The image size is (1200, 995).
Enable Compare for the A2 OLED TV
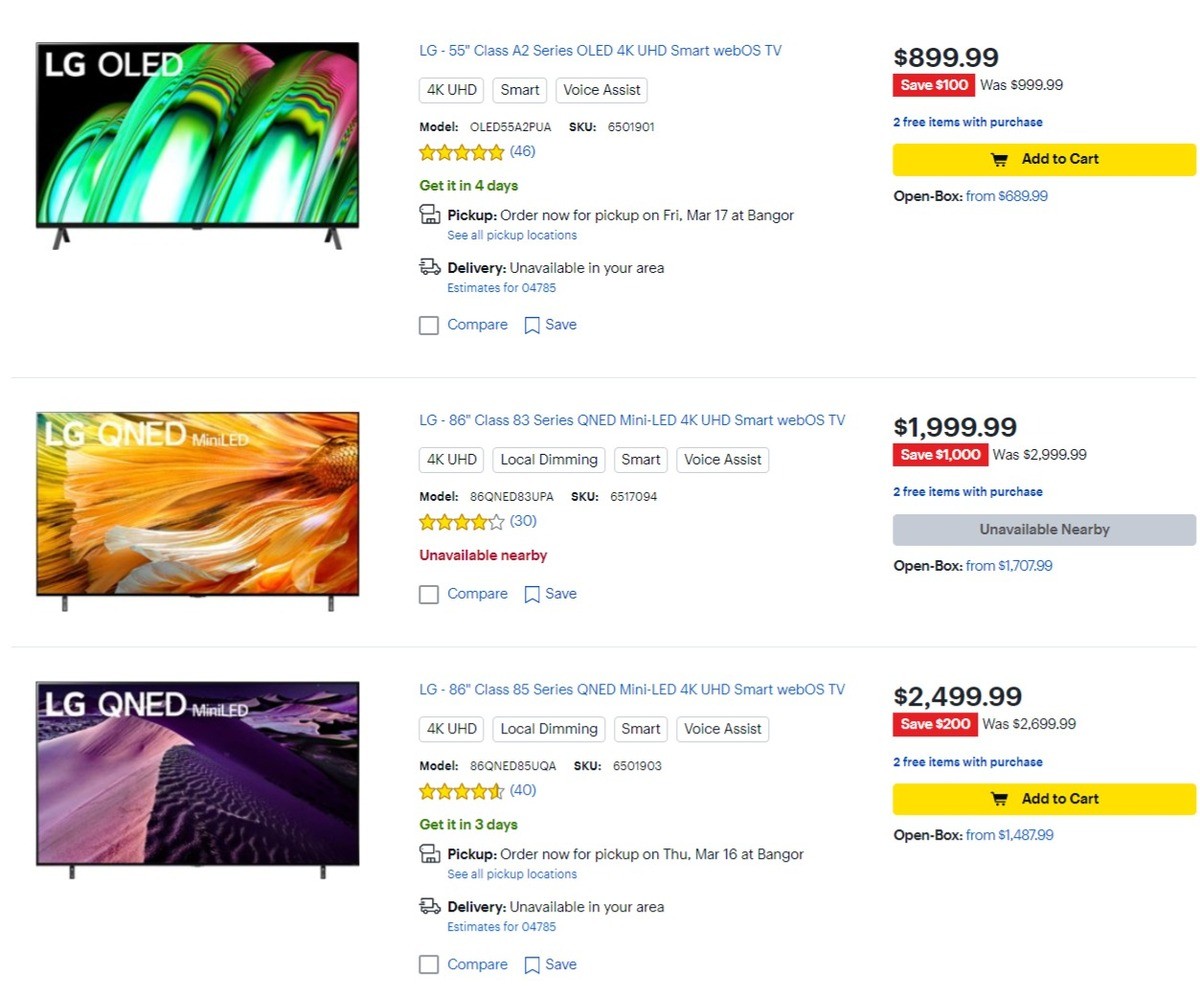tap(428, 324)
